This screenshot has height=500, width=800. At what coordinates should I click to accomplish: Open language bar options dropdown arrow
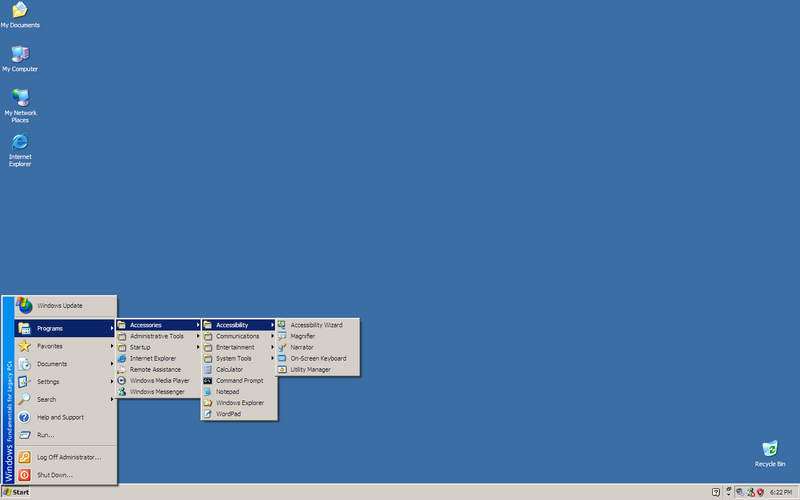pos(729,492)
